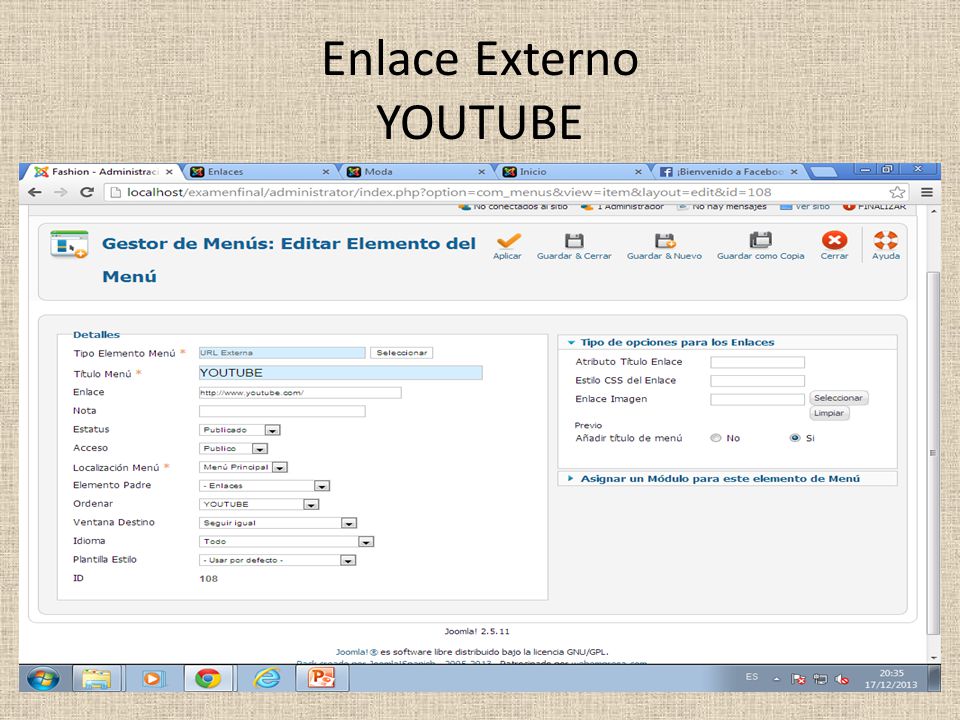Click the browser forward arrow
This screenshot has width=960, height=720.
tap(61, 192)
